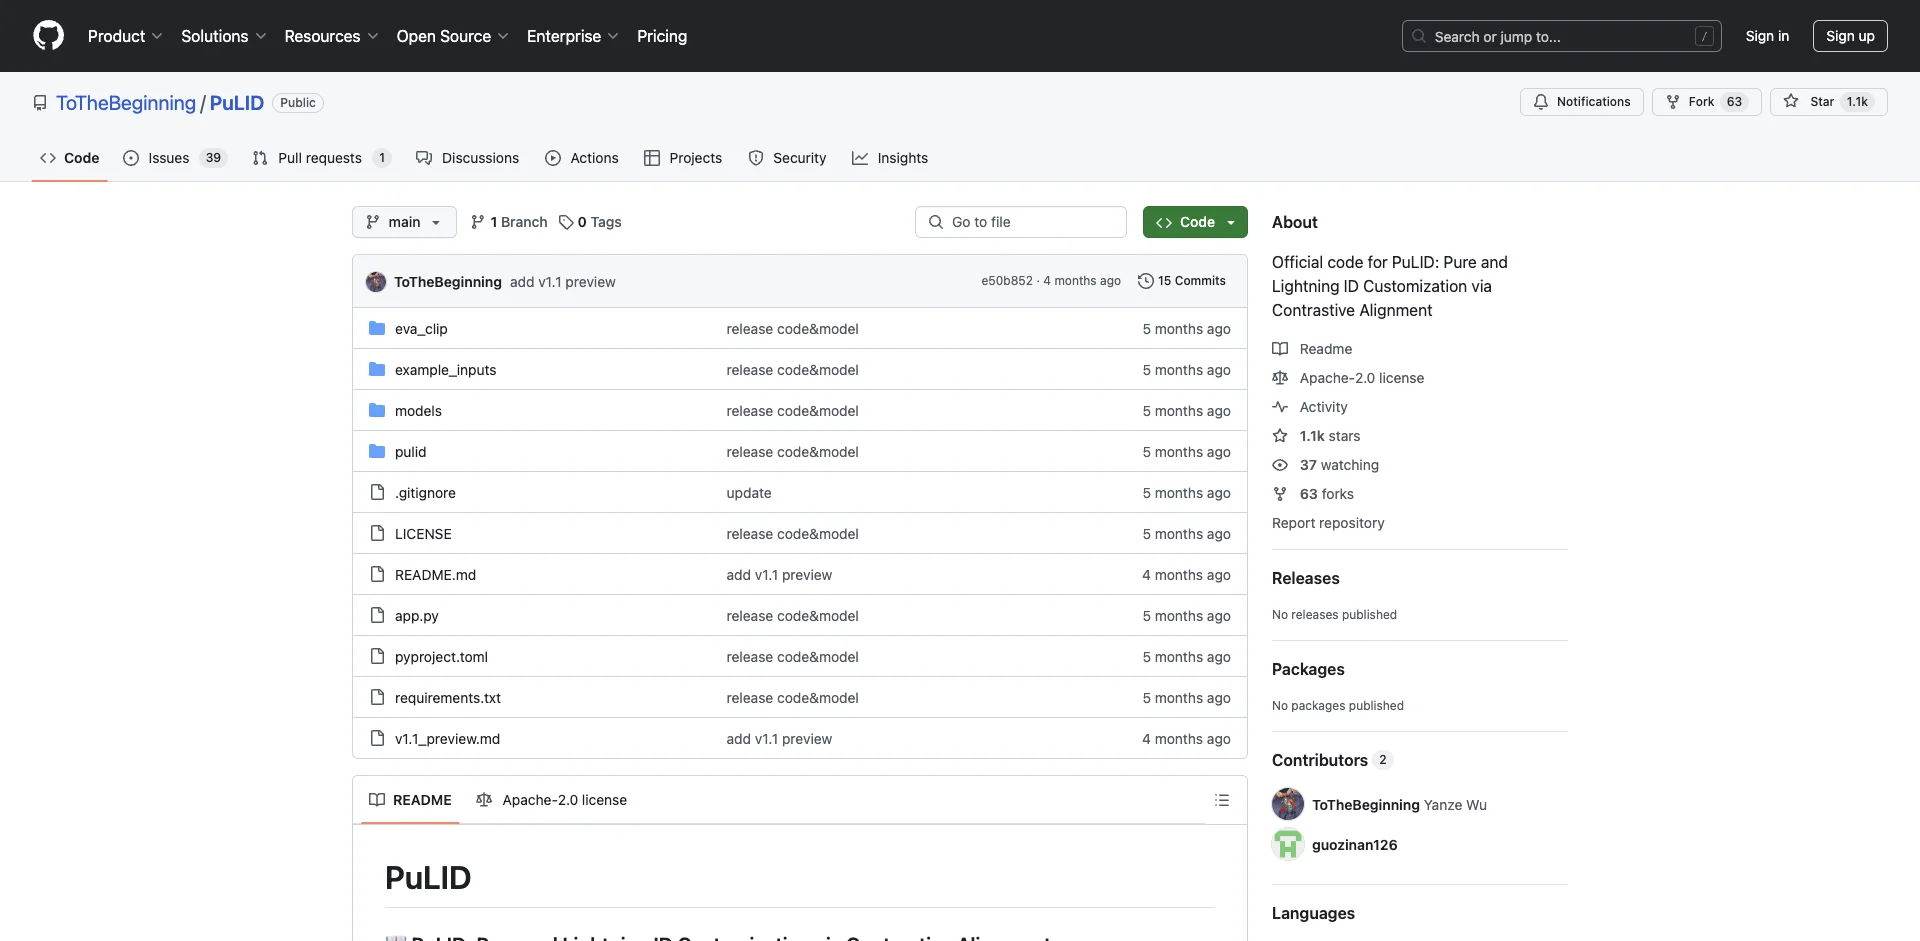Open the Projects tab
The image size is (1920, 941).
click(683, 158)
